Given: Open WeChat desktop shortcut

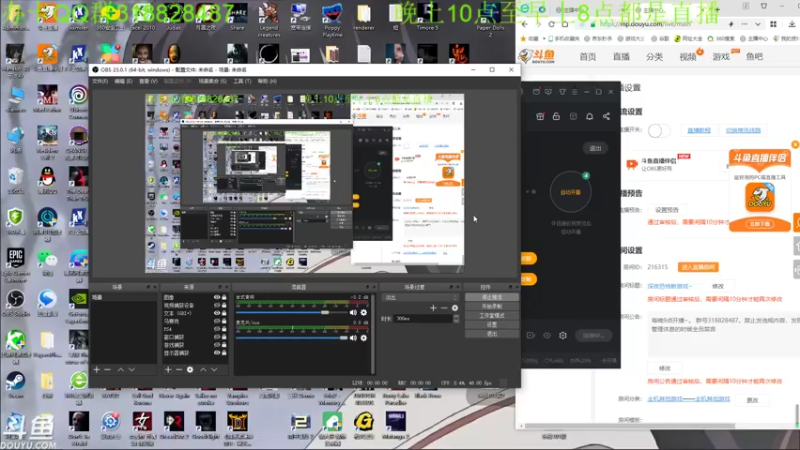Looking at the screenshot, I should 47,264.
